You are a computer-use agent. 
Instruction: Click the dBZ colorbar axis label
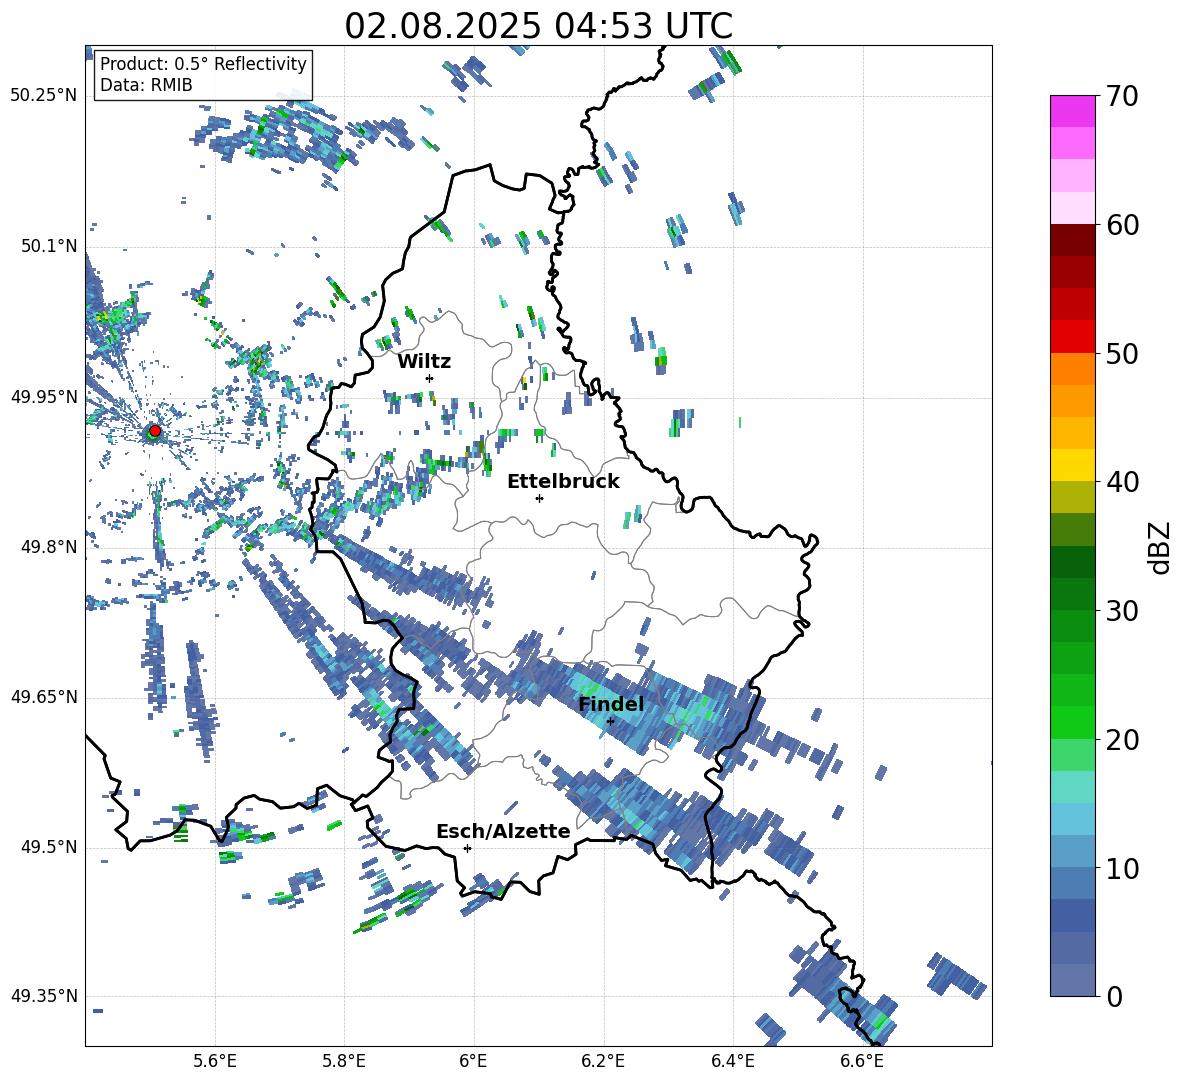[x=1161, y=547]
